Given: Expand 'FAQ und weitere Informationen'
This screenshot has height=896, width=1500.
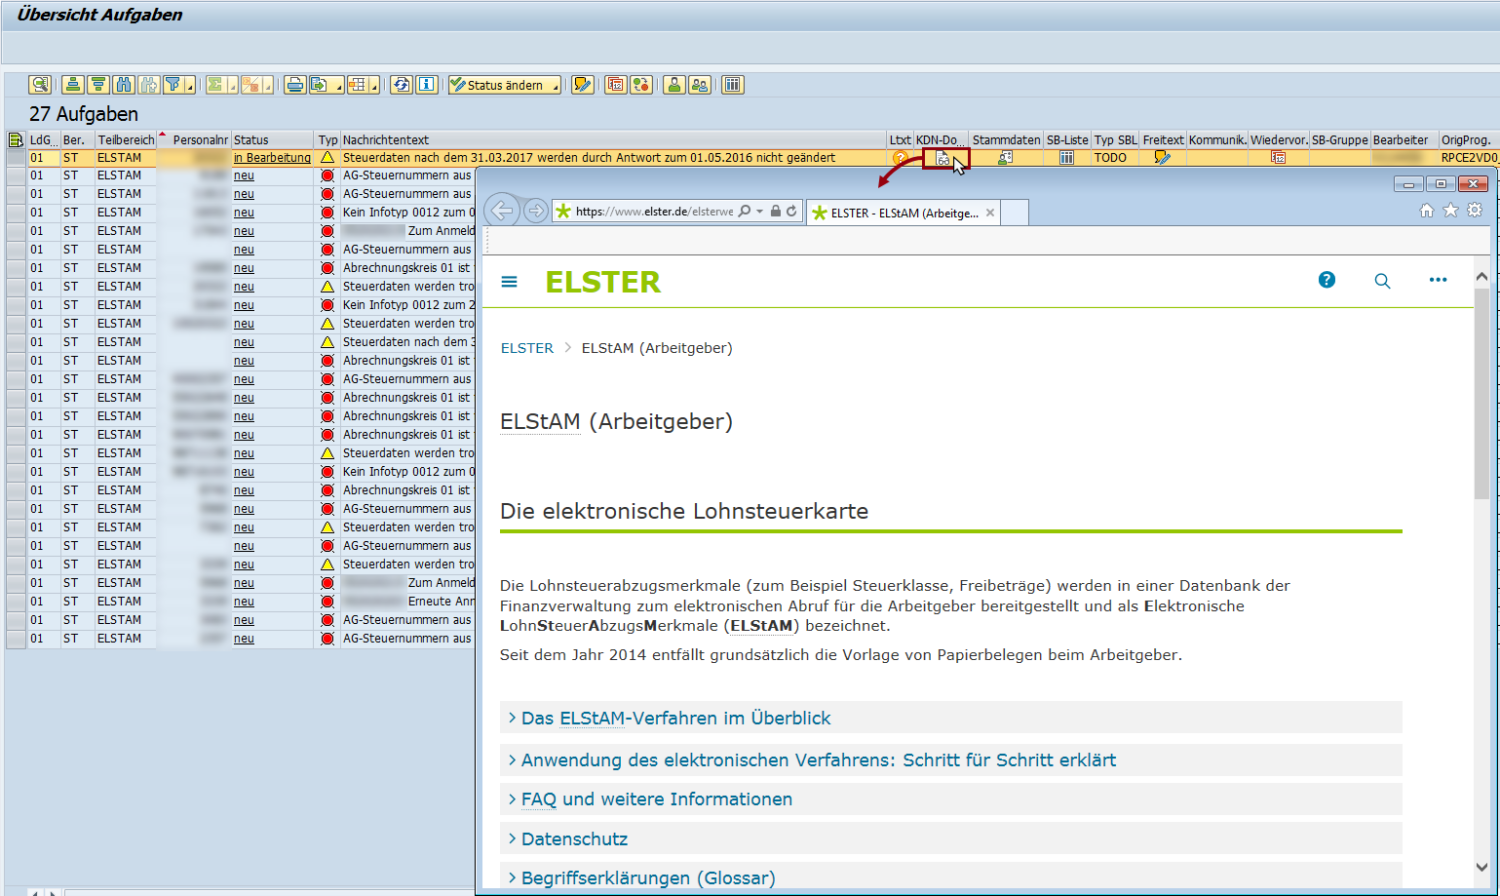Looking at the screenshot, I should tap(951, 799).
